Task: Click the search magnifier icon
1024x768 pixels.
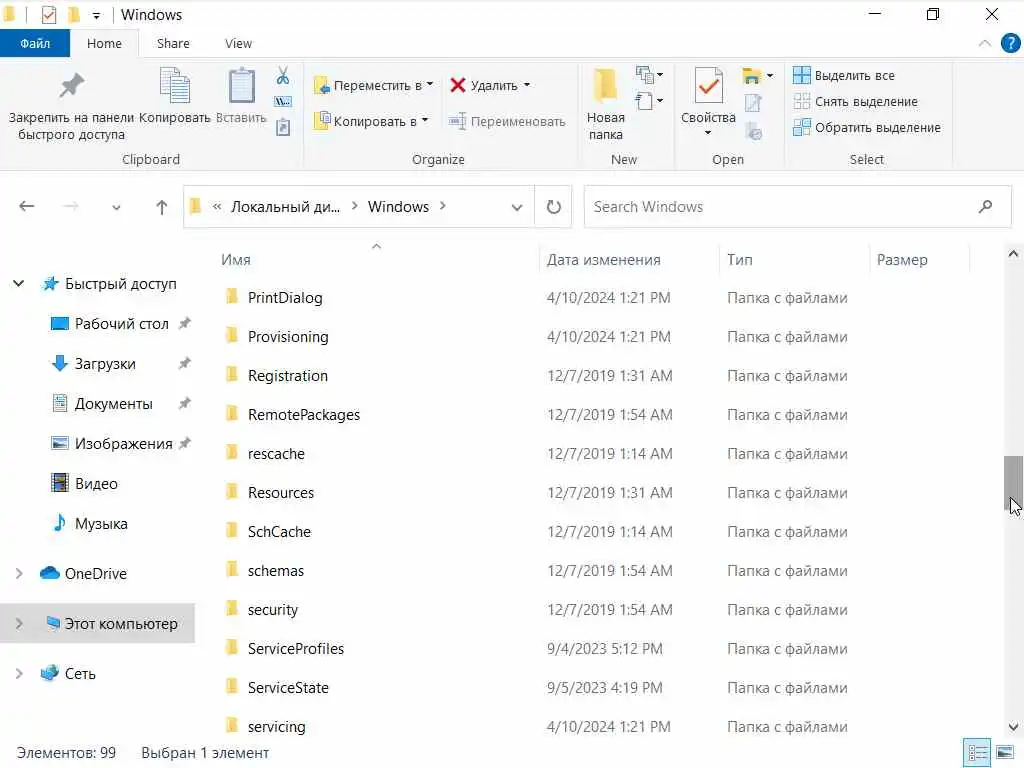Action: 985,207
